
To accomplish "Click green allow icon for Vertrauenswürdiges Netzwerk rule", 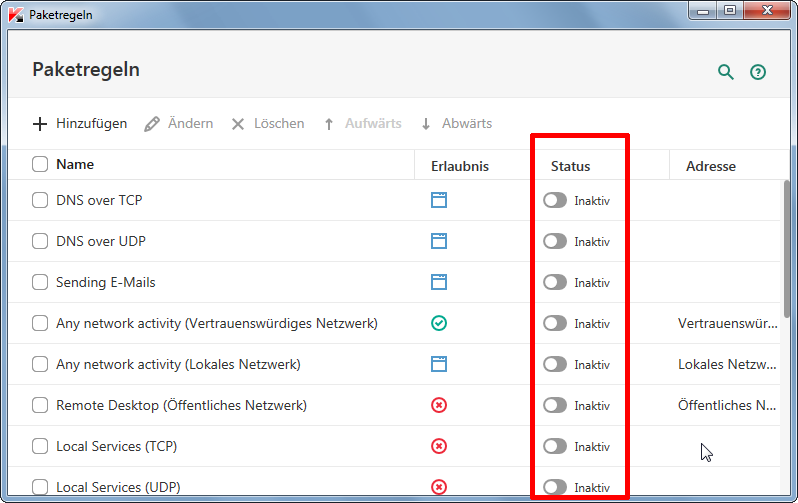I will point(439,323).
